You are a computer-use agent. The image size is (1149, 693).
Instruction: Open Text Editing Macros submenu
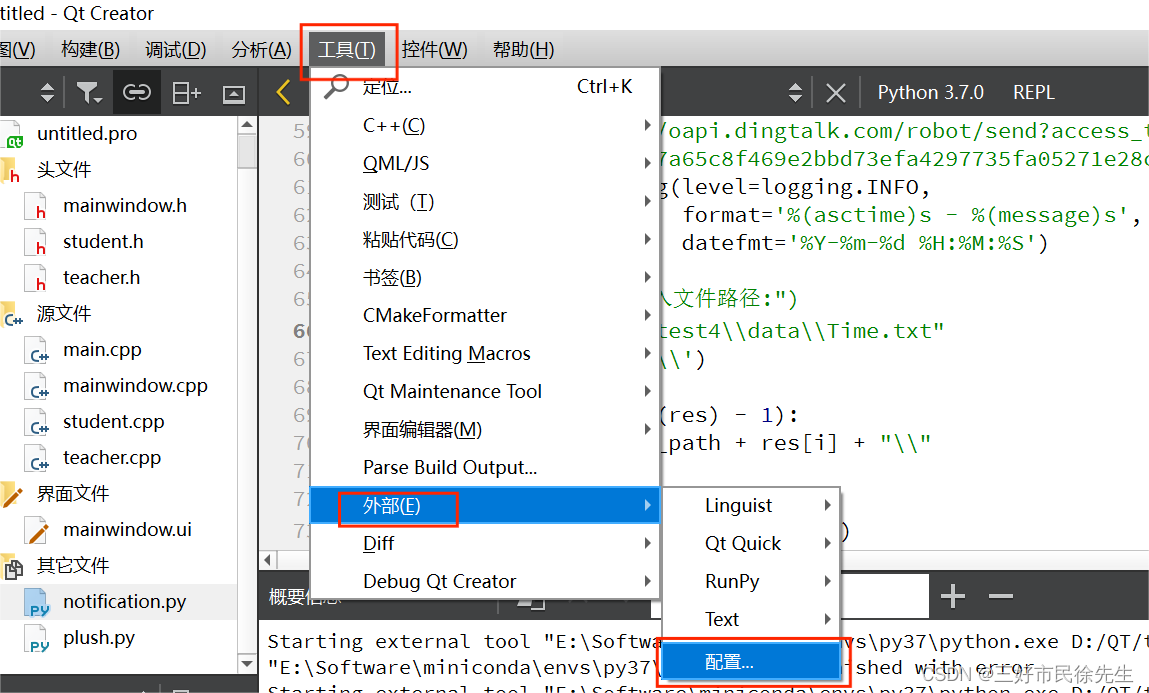click(485, 353)
